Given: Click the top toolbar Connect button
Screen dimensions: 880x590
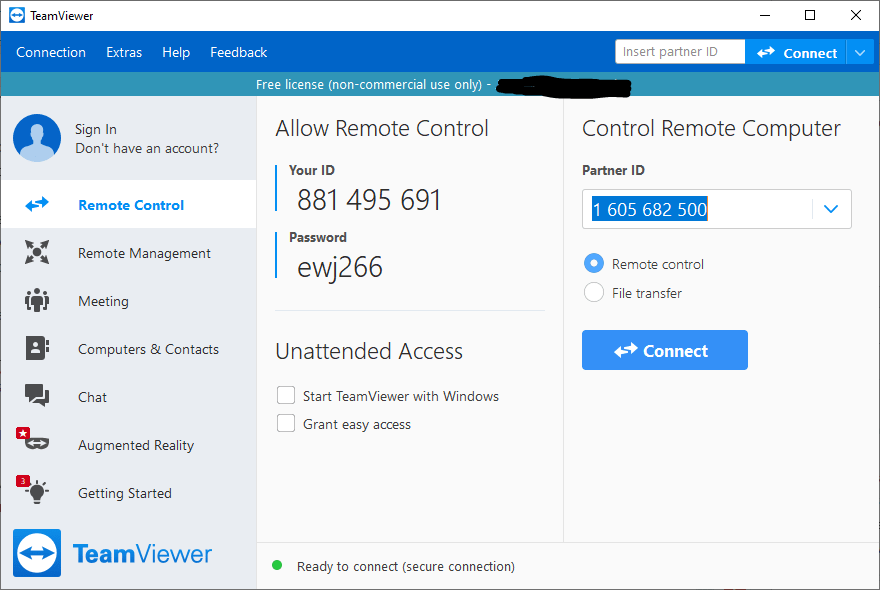Looking at the screenshot, I should coord(796,53).
